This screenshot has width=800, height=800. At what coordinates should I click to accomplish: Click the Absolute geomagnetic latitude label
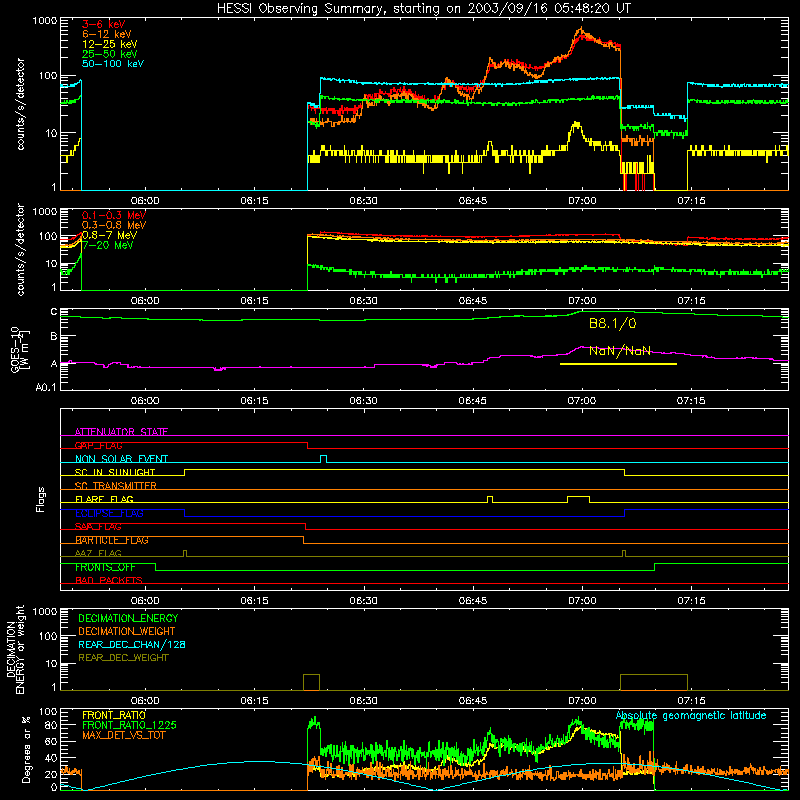691,716
